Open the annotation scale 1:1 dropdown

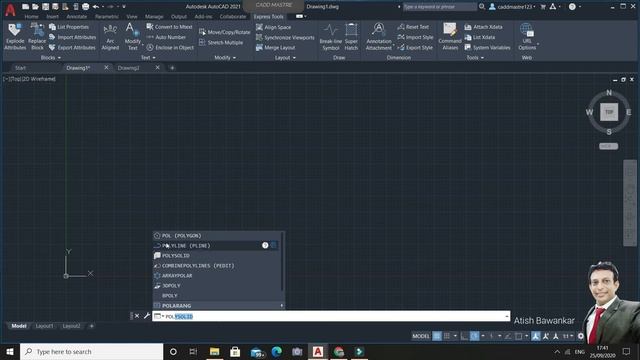[x=567, y=336]
